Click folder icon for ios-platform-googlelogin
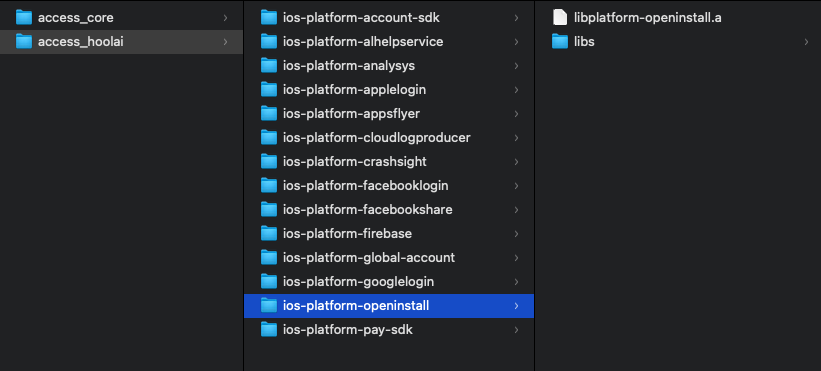This screenshot has width=821, height=371. coord(269,282)
